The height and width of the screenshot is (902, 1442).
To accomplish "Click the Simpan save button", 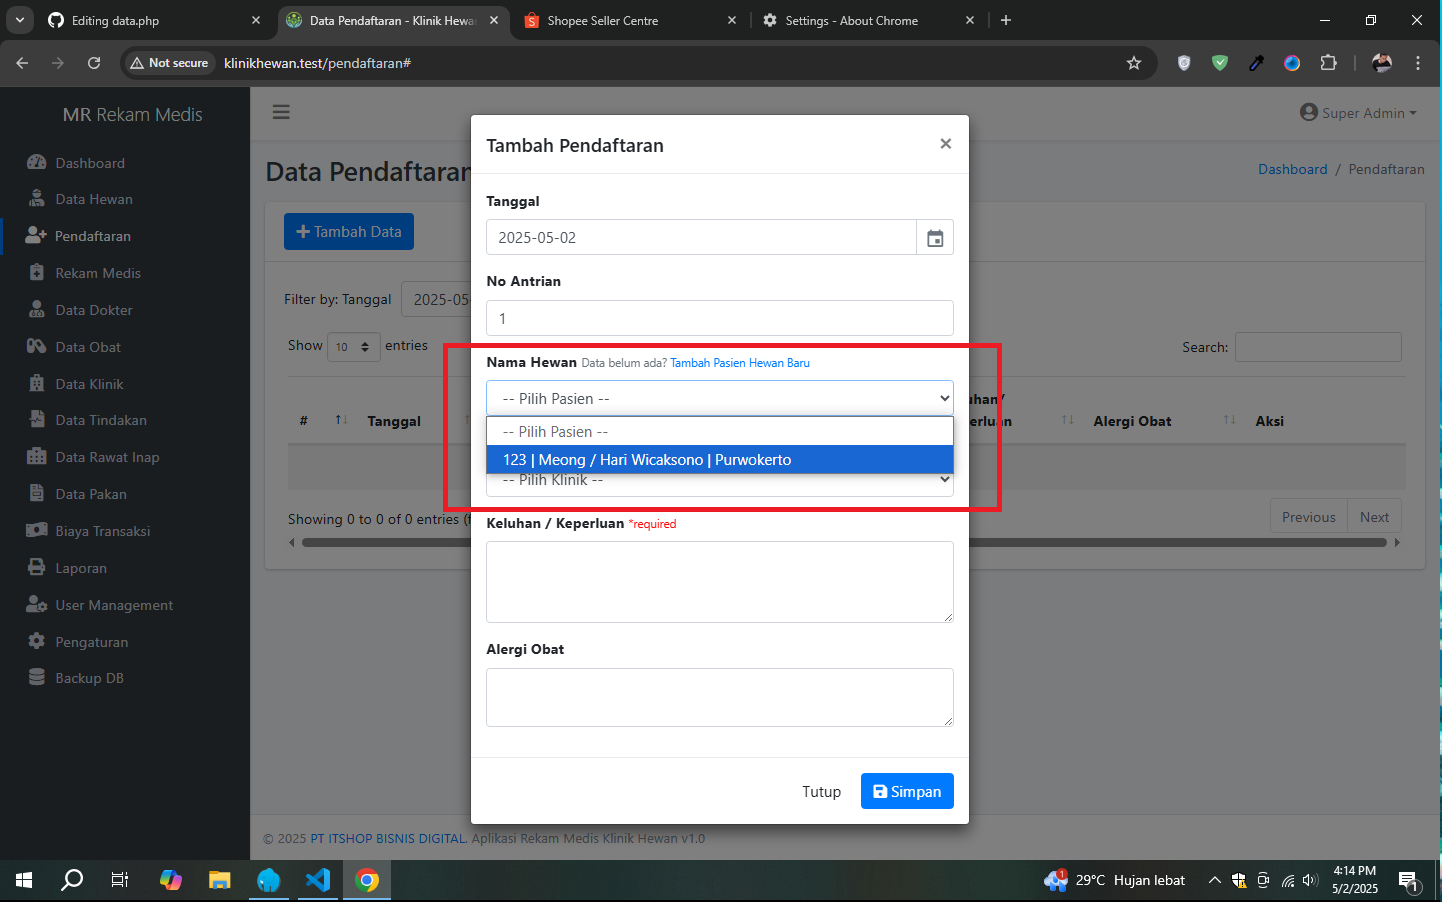I will 906,791.
